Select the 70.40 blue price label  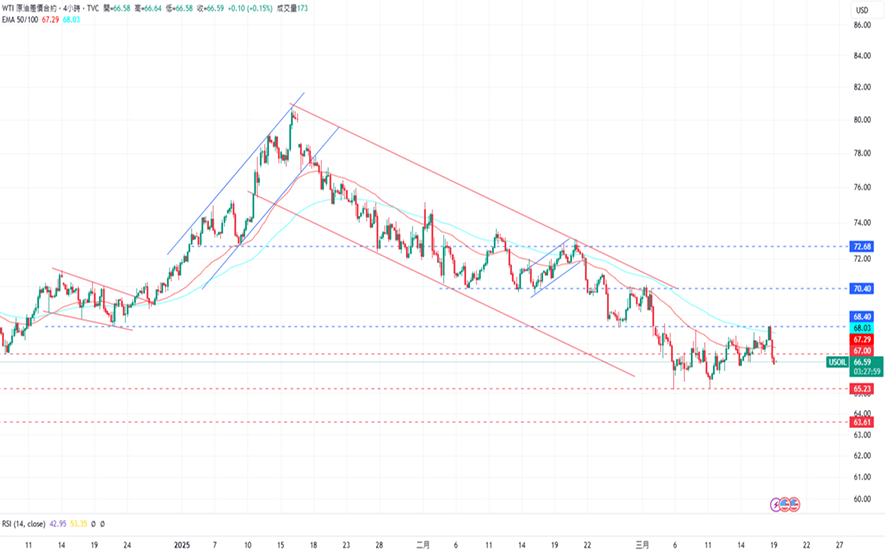coord(862,289)
